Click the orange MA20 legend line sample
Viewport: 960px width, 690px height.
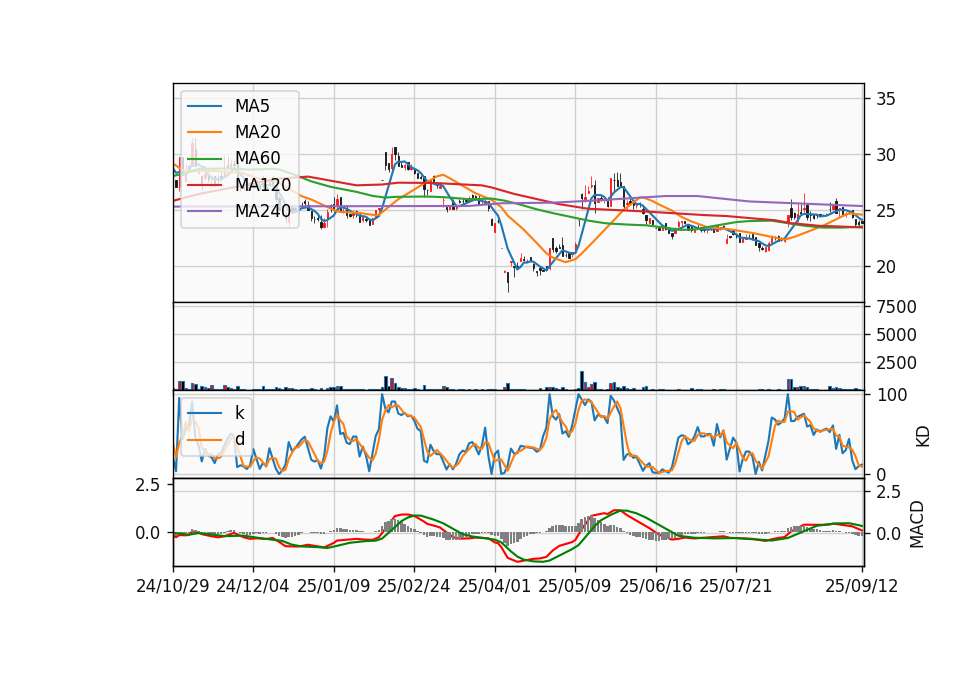point(204,132)
